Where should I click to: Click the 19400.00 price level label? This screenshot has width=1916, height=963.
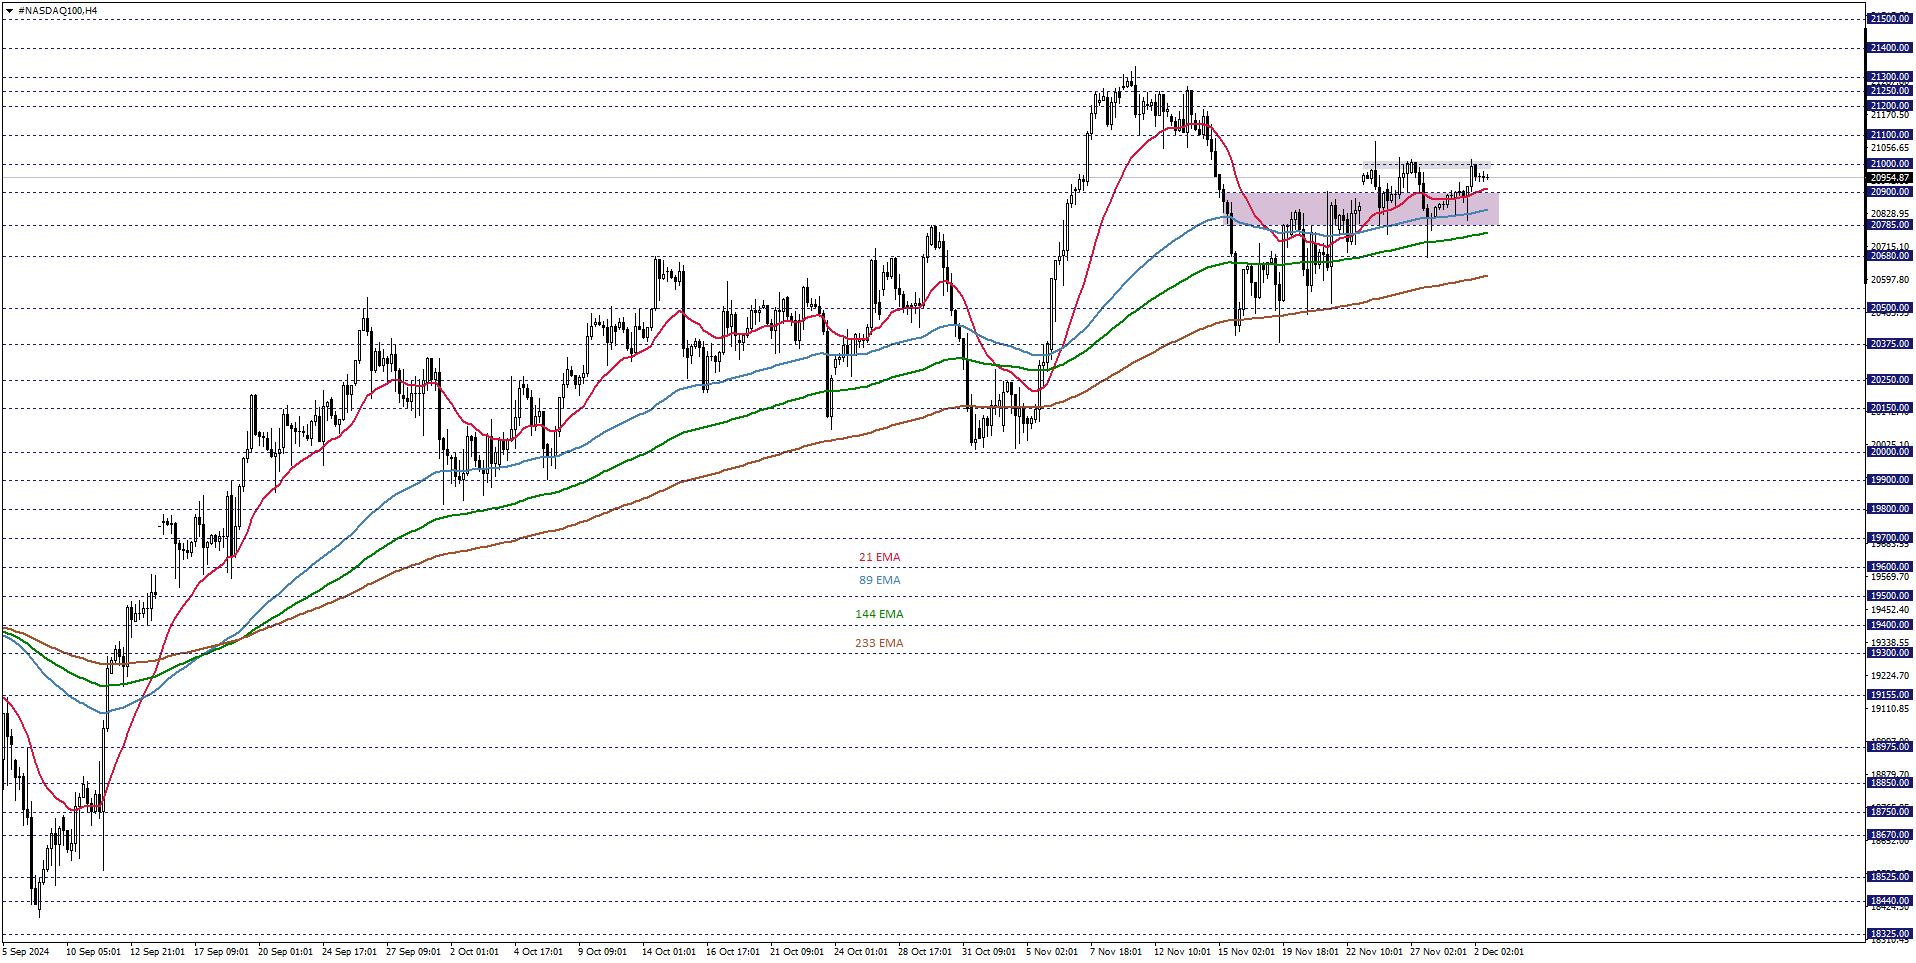pyautogui.click(x=1889, y=625)
